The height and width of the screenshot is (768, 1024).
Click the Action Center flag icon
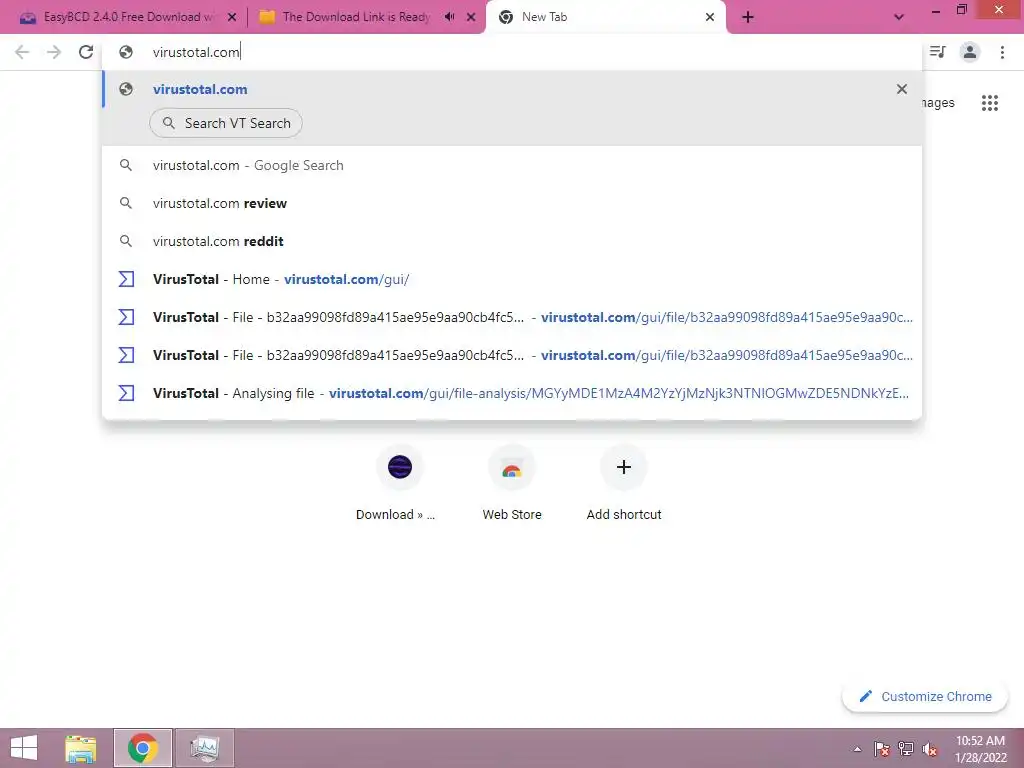[x=881, y=748]
